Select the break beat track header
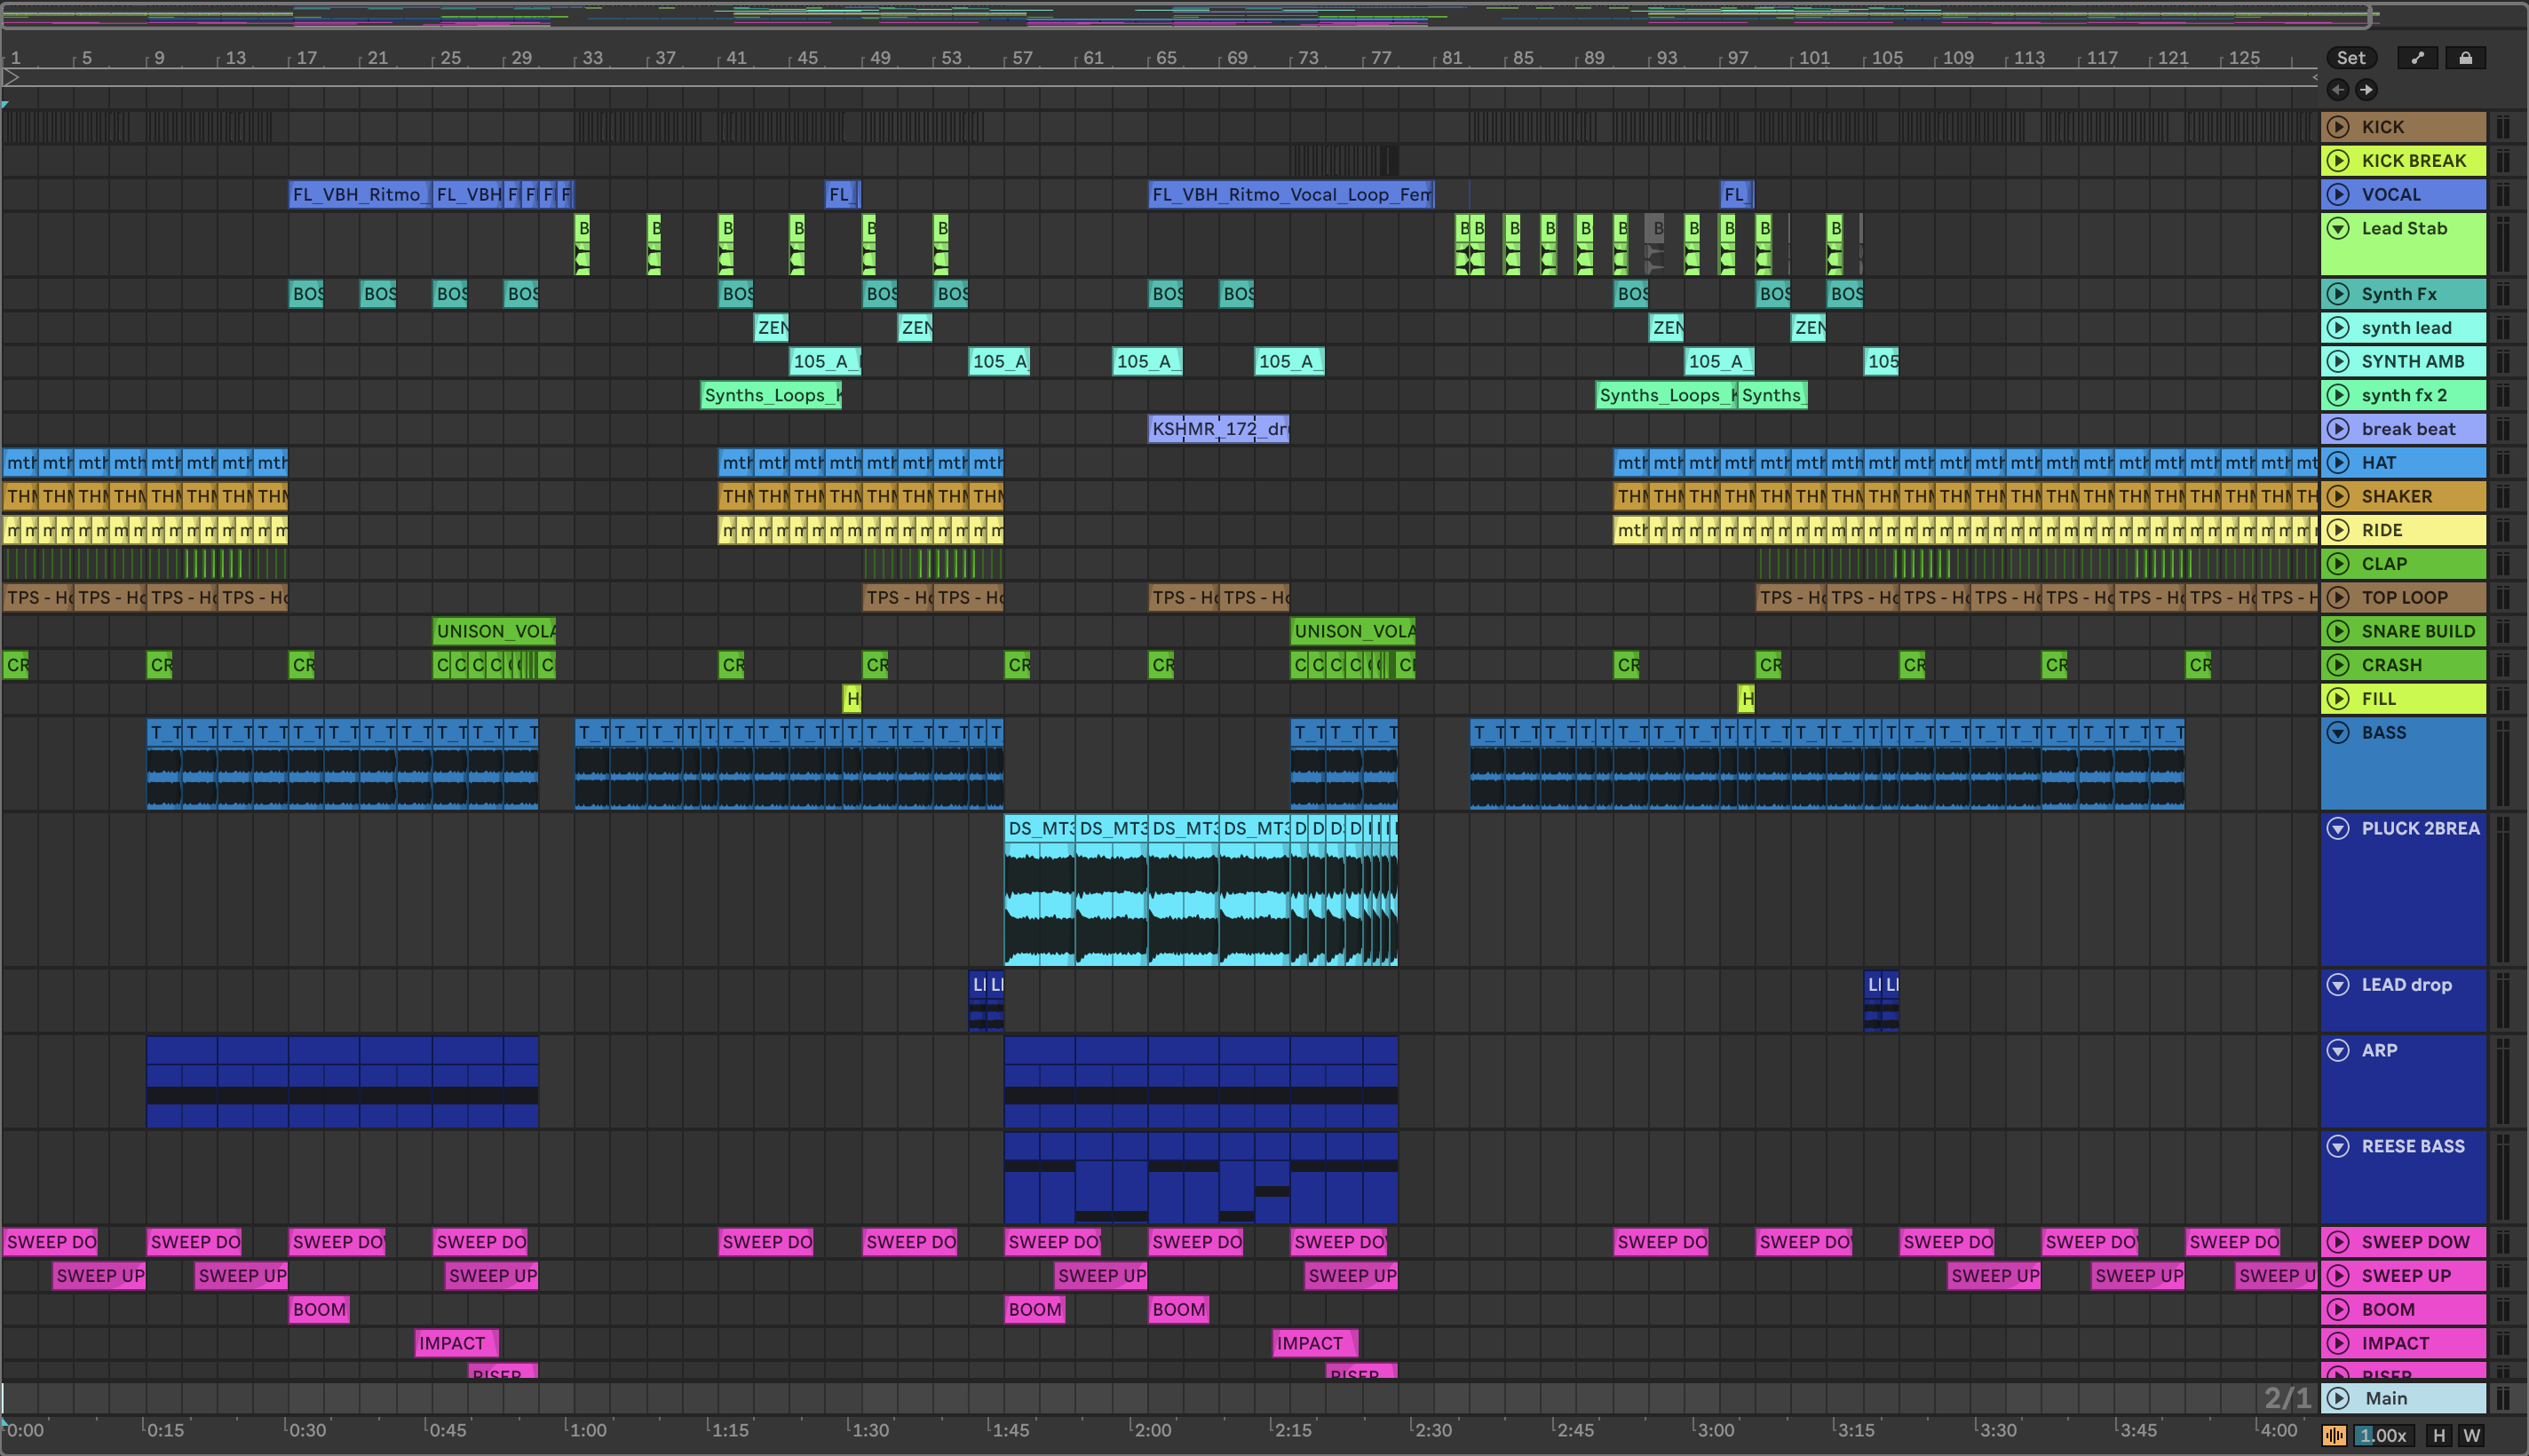 [2408, 429]
